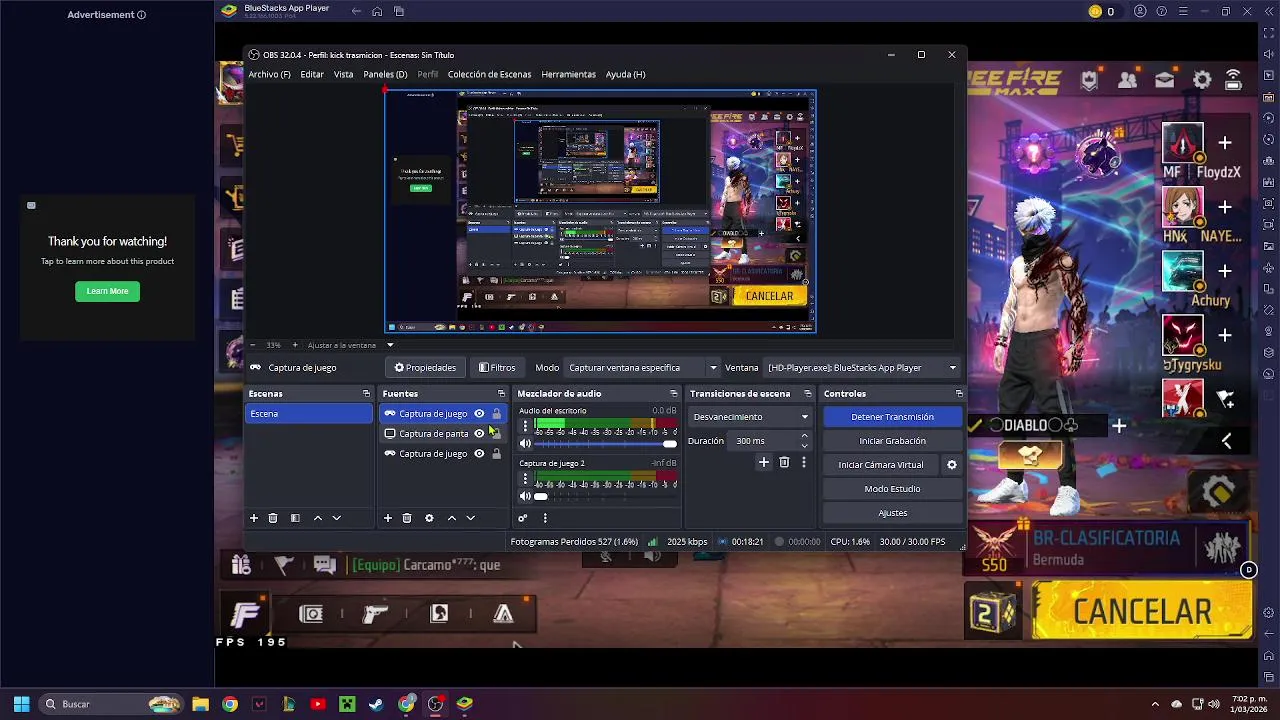Viewport: 1280px width, 720px height.
Task: Open source Propiedades button
Action: (x=425, y=368)
